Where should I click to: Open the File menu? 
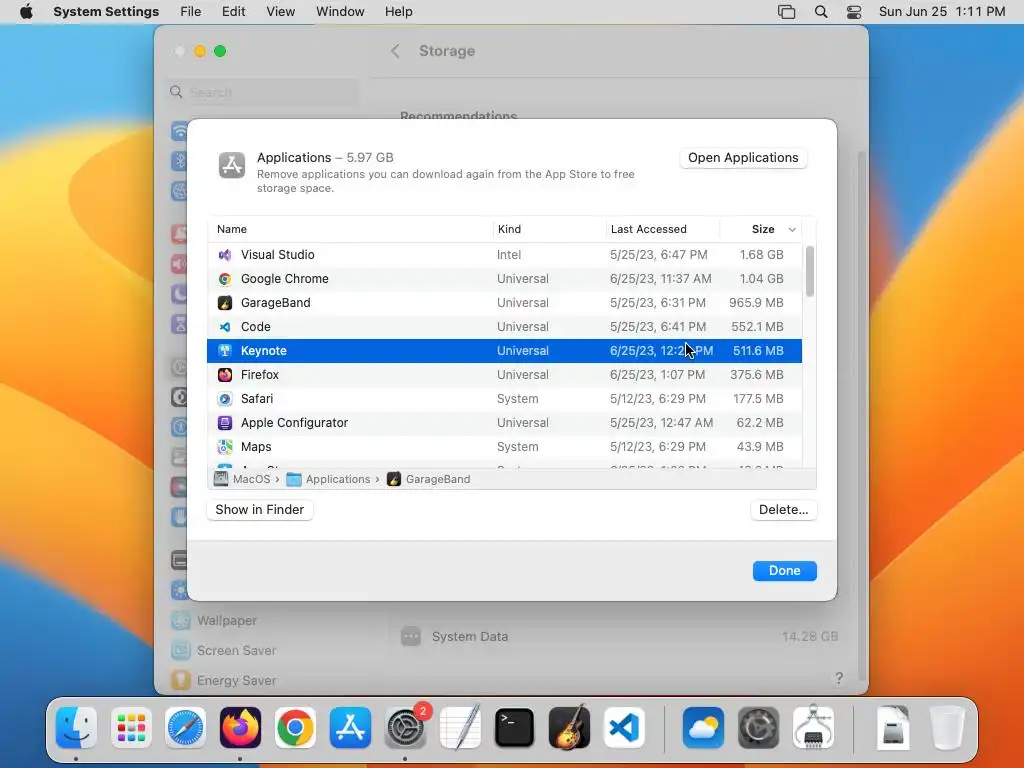tap(191, 12)
